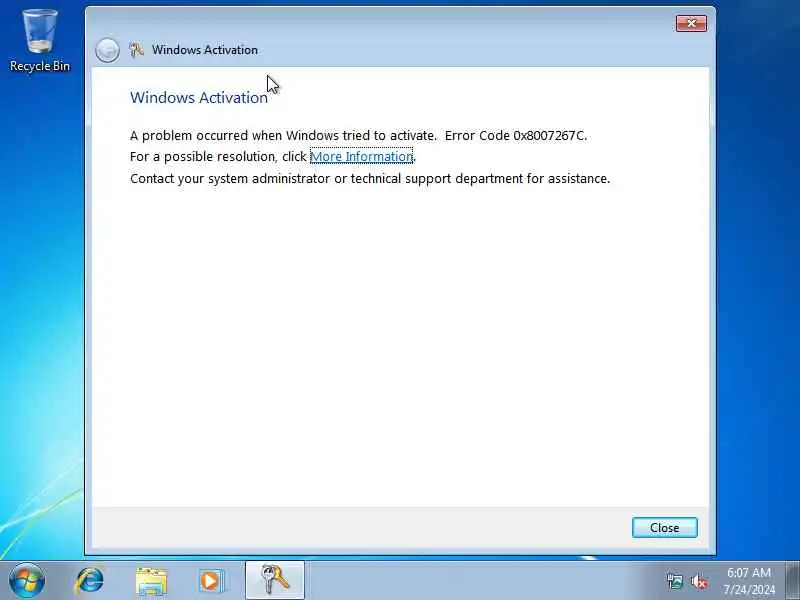Click the Close button

click(x=664, y=528)
